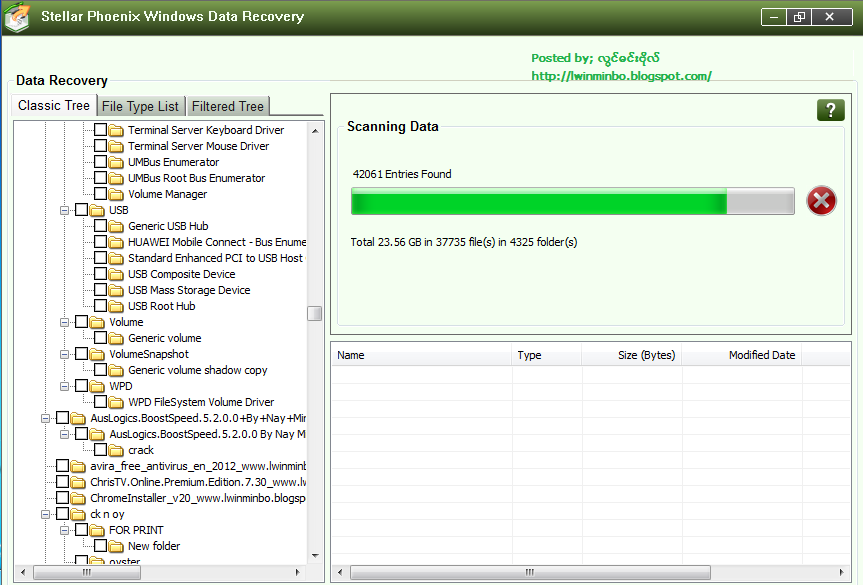Switch to the Filtered Tree tab
This screenshot has height=585, width=863.
click(228, 106)
